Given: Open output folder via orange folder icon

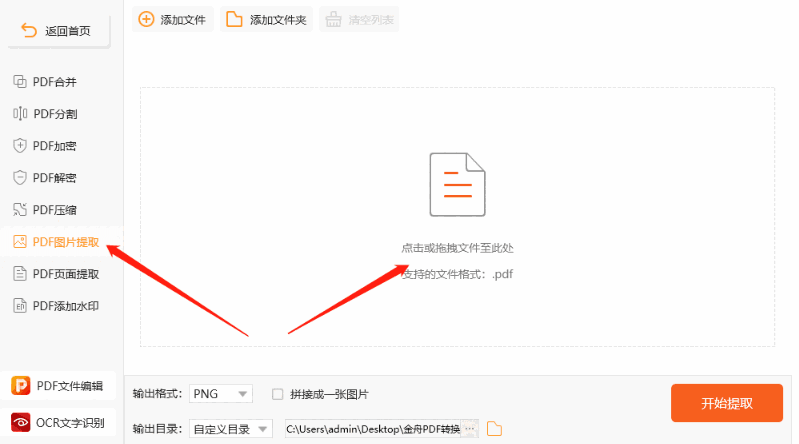Looking at the screenshot, I should 494,429.
